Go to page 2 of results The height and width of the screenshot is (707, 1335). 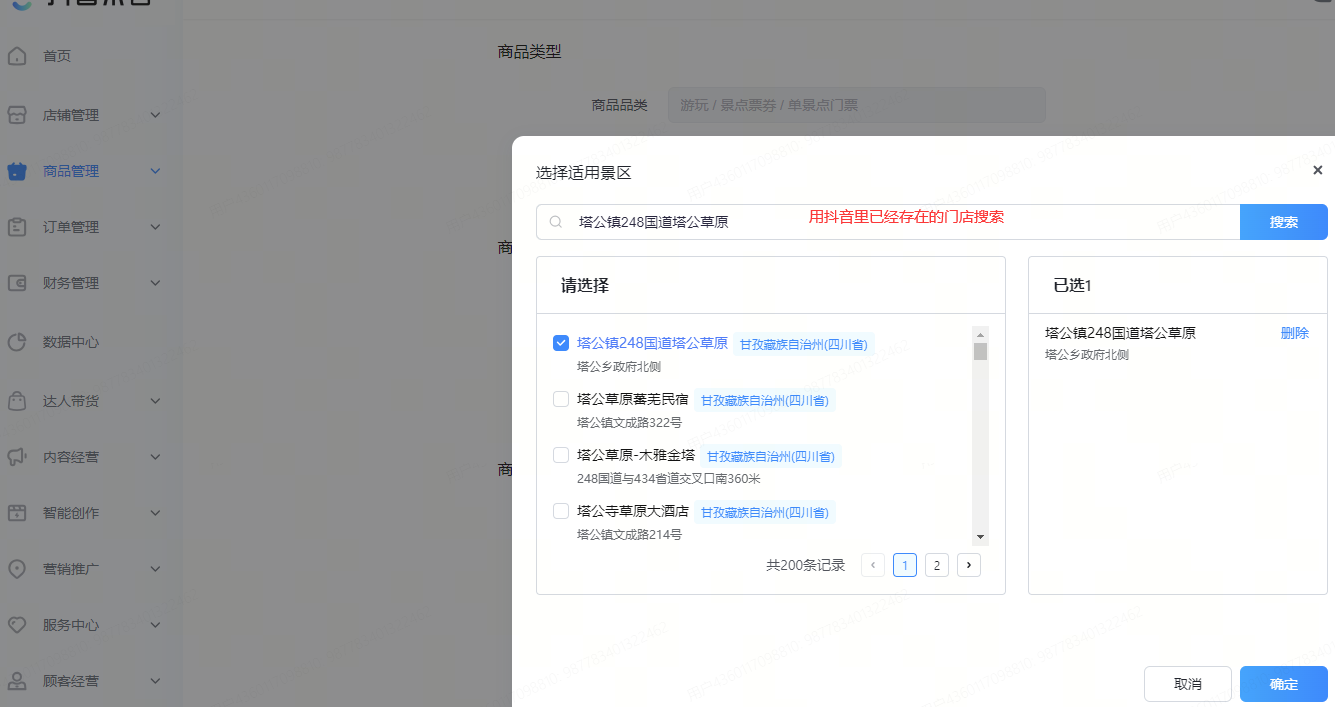coord(936,565)
